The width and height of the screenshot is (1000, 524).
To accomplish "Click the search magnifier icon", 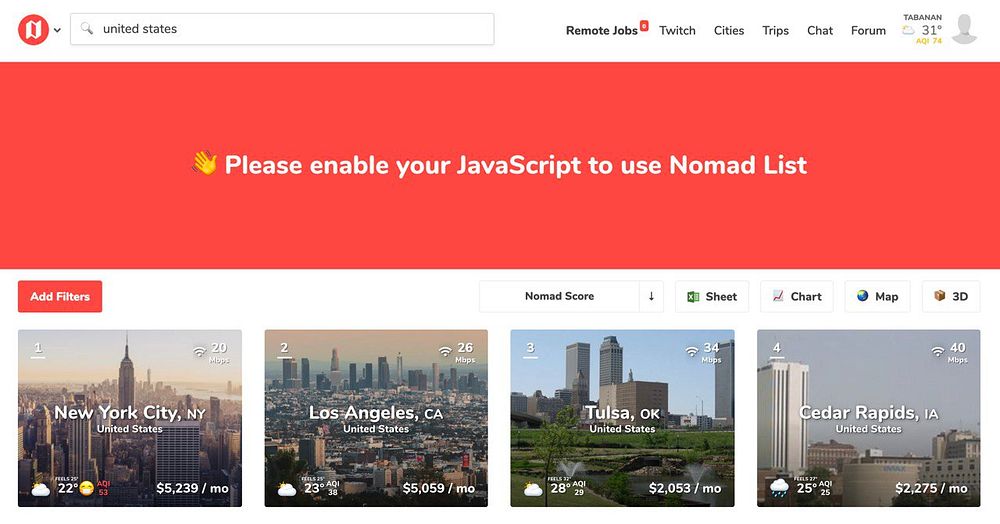I will coord(87,29).
